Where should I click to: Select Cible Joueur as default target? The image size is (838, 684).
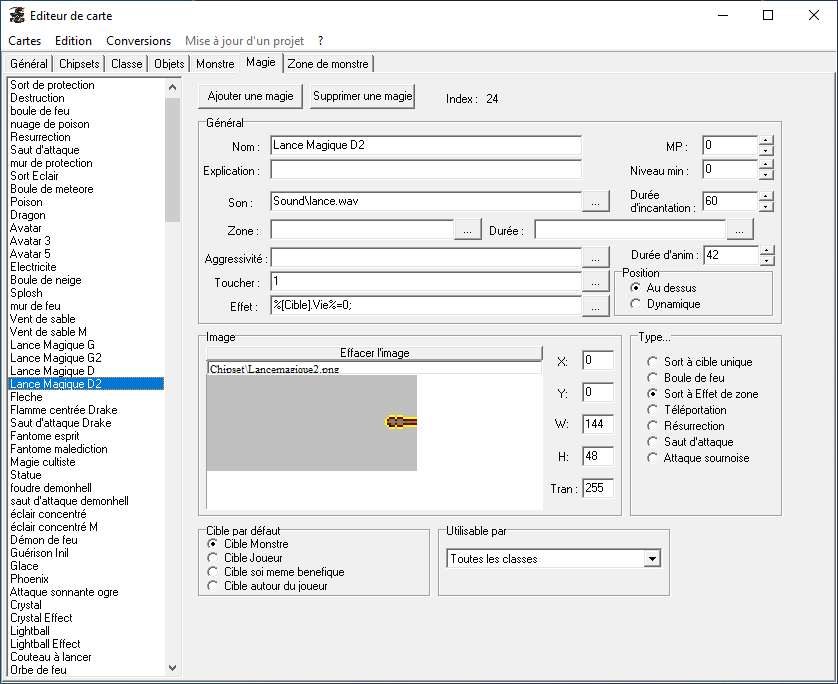(212, 558)
